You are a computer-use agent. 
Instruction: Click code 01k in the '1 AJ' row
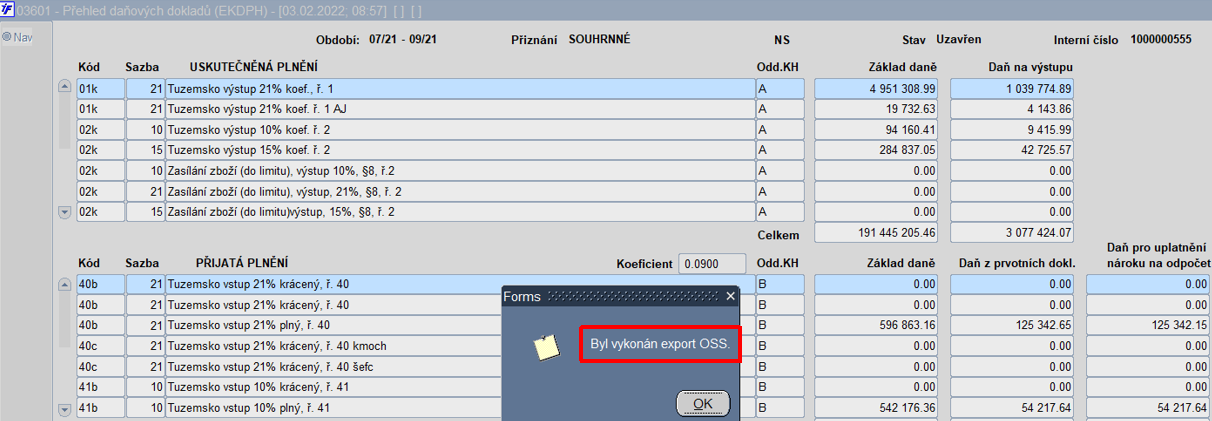point(100,109)
